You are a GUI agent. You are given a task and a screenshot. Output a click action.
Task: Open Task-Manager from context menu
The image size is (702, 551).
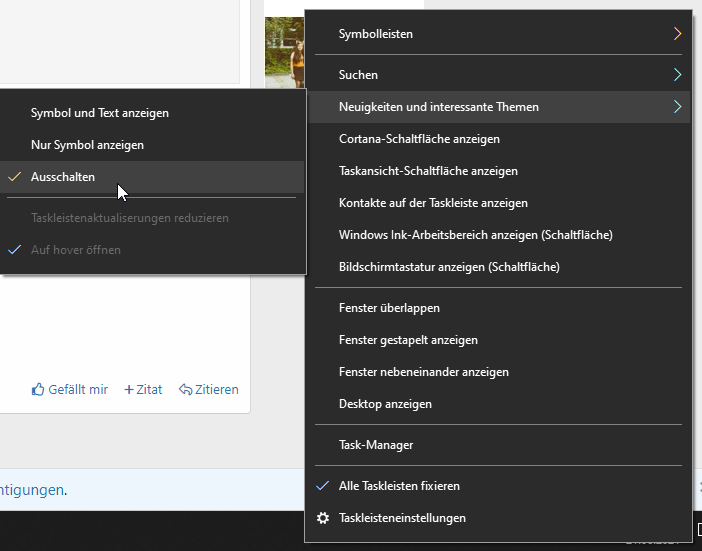pyautogui.click(x=376, y=445)
